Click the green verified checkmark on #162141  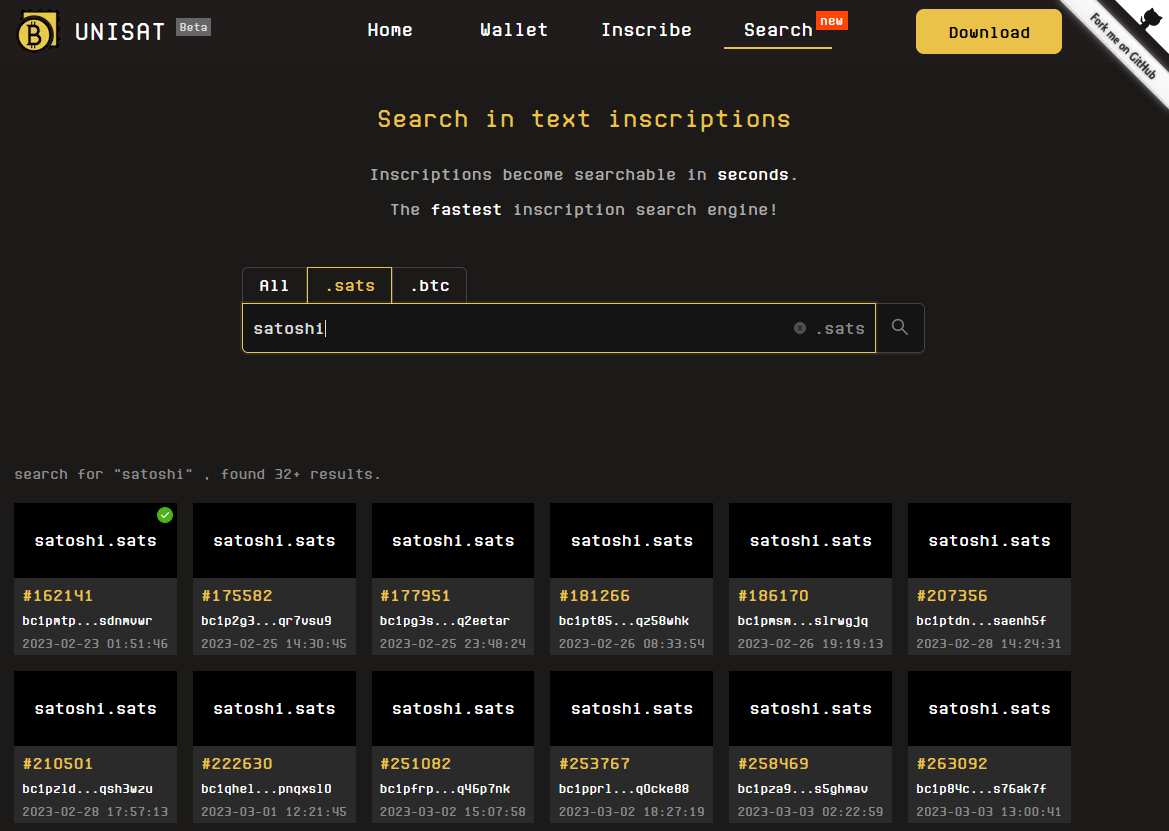point(165,515)
